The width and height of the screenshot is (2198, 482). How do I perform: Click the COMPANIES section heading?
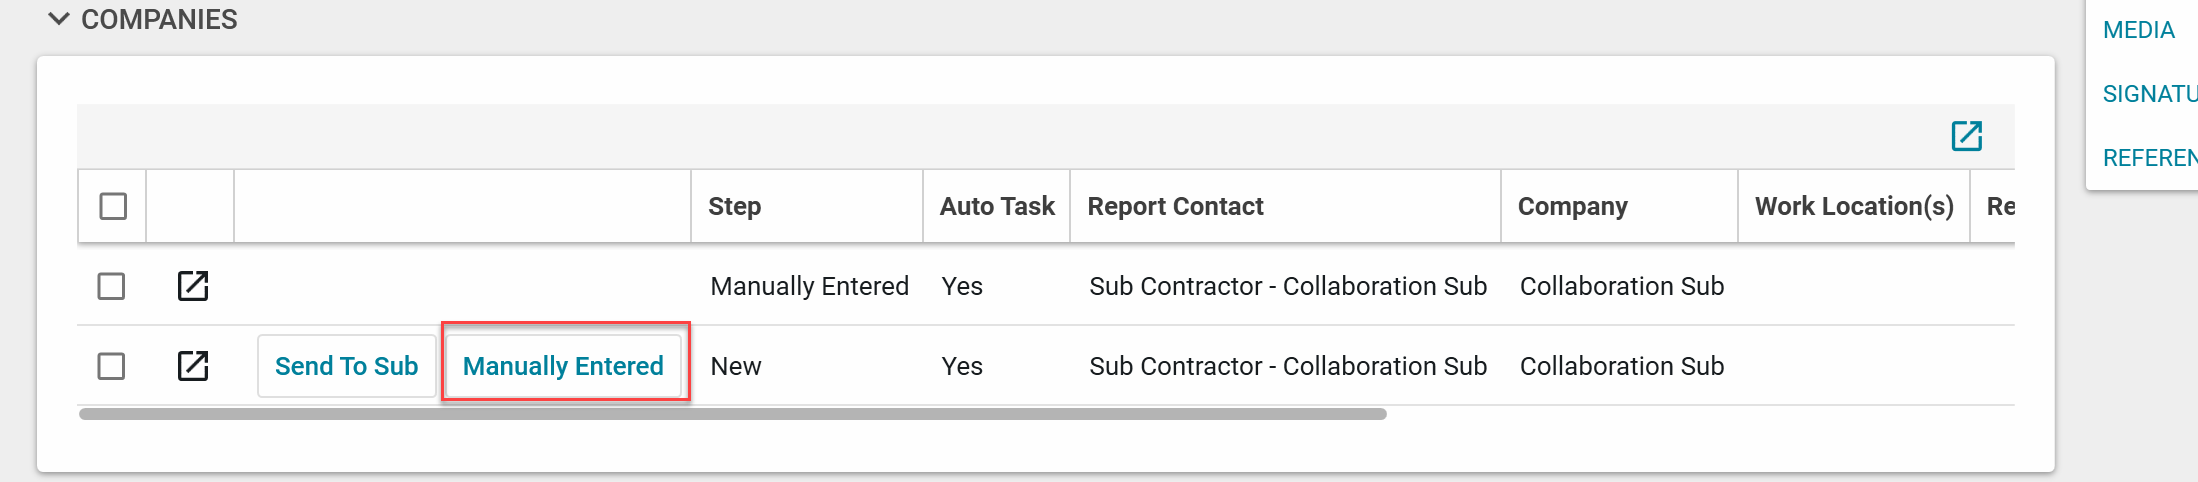tap(159, 19)
